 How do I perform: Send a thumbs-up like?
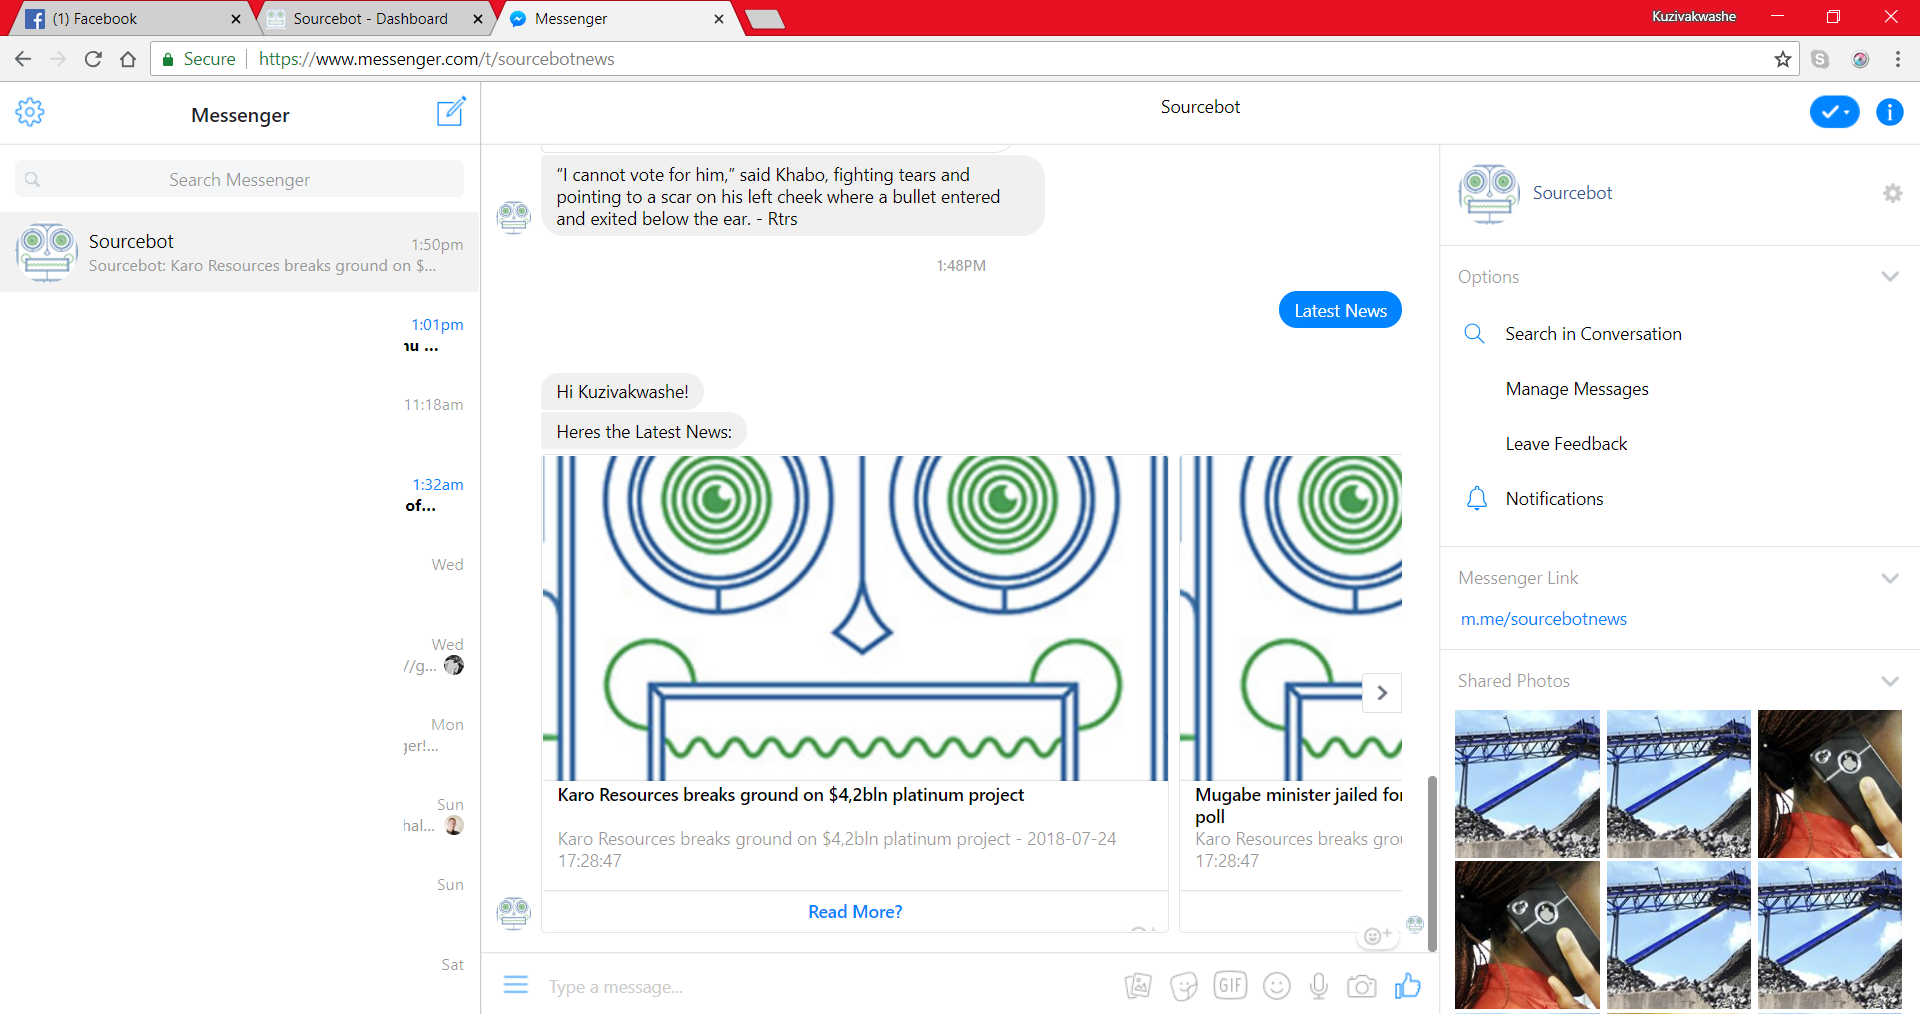(1408, 986)
